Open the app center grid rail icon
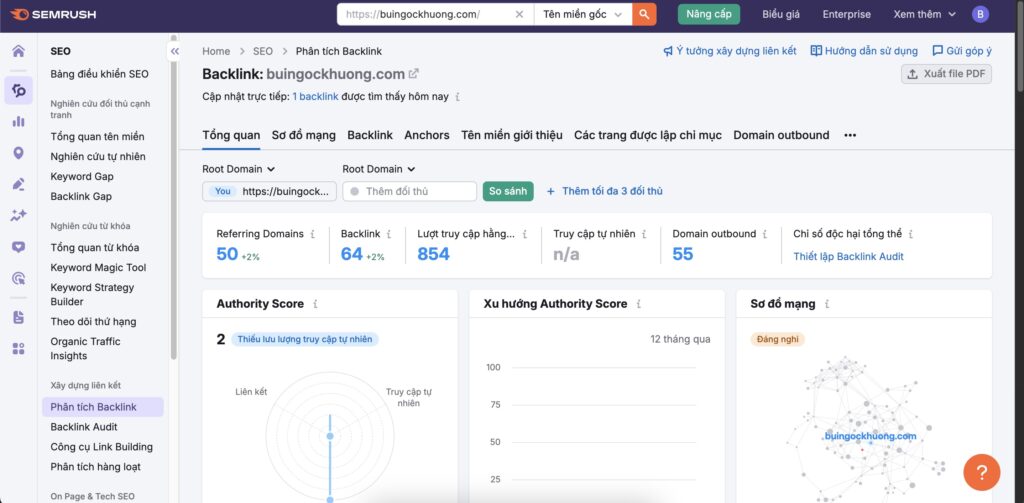The width and height of the screenshot is (1024, 503). pyautogui.click(x=18, y=349)
